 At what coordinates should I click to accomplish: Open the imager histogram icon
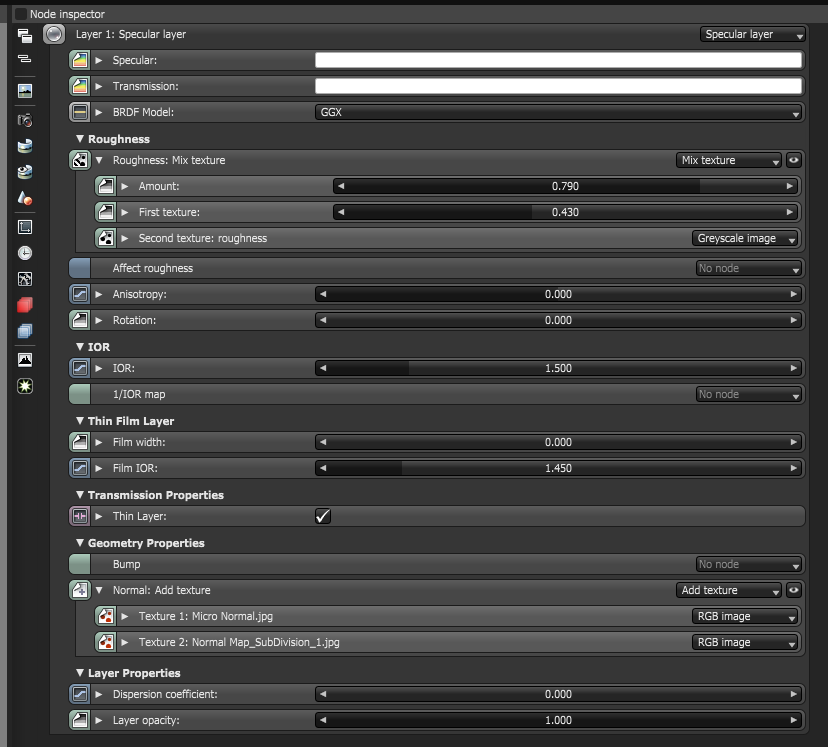click(x=25, y=360)
